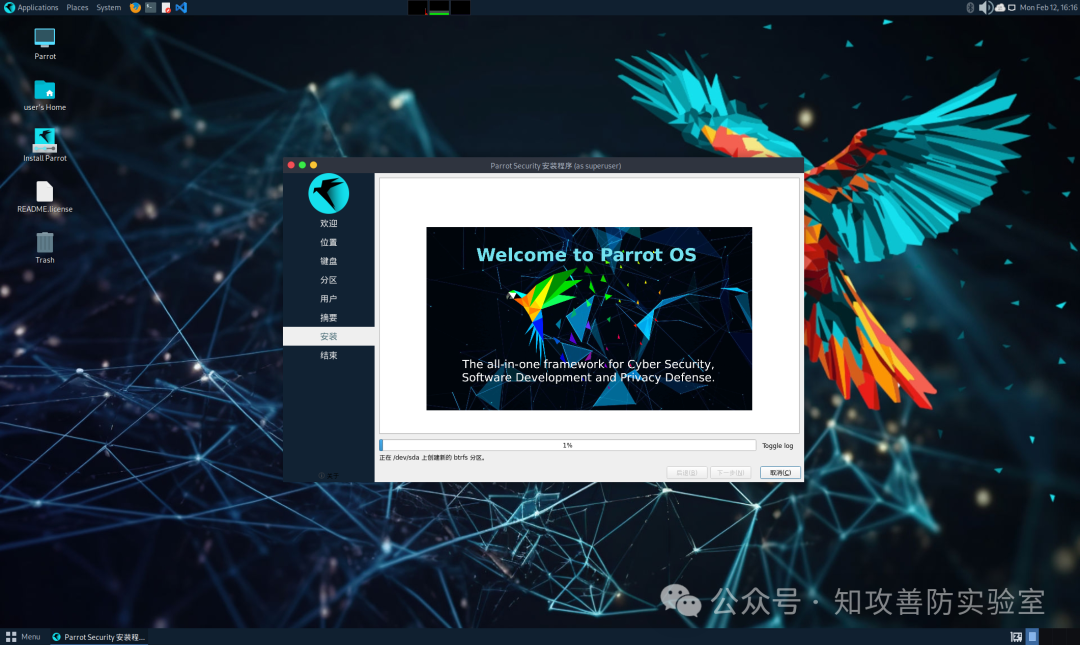
Task: Open the Places menu
Action: [x=77, y=6]
